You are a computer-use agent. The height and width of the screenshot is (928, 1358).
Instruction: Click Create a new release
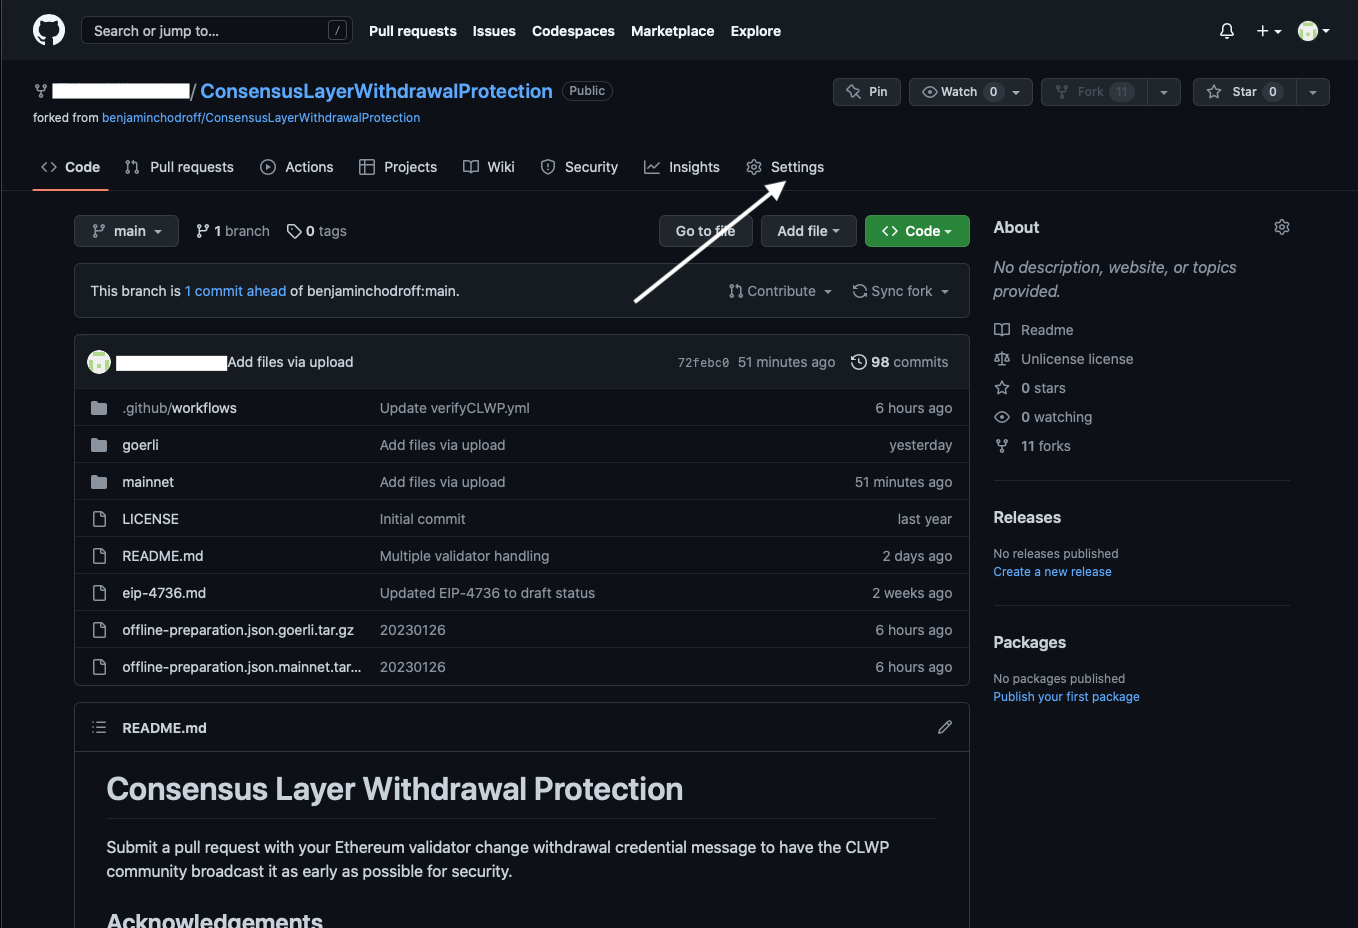click(1052, 572)
